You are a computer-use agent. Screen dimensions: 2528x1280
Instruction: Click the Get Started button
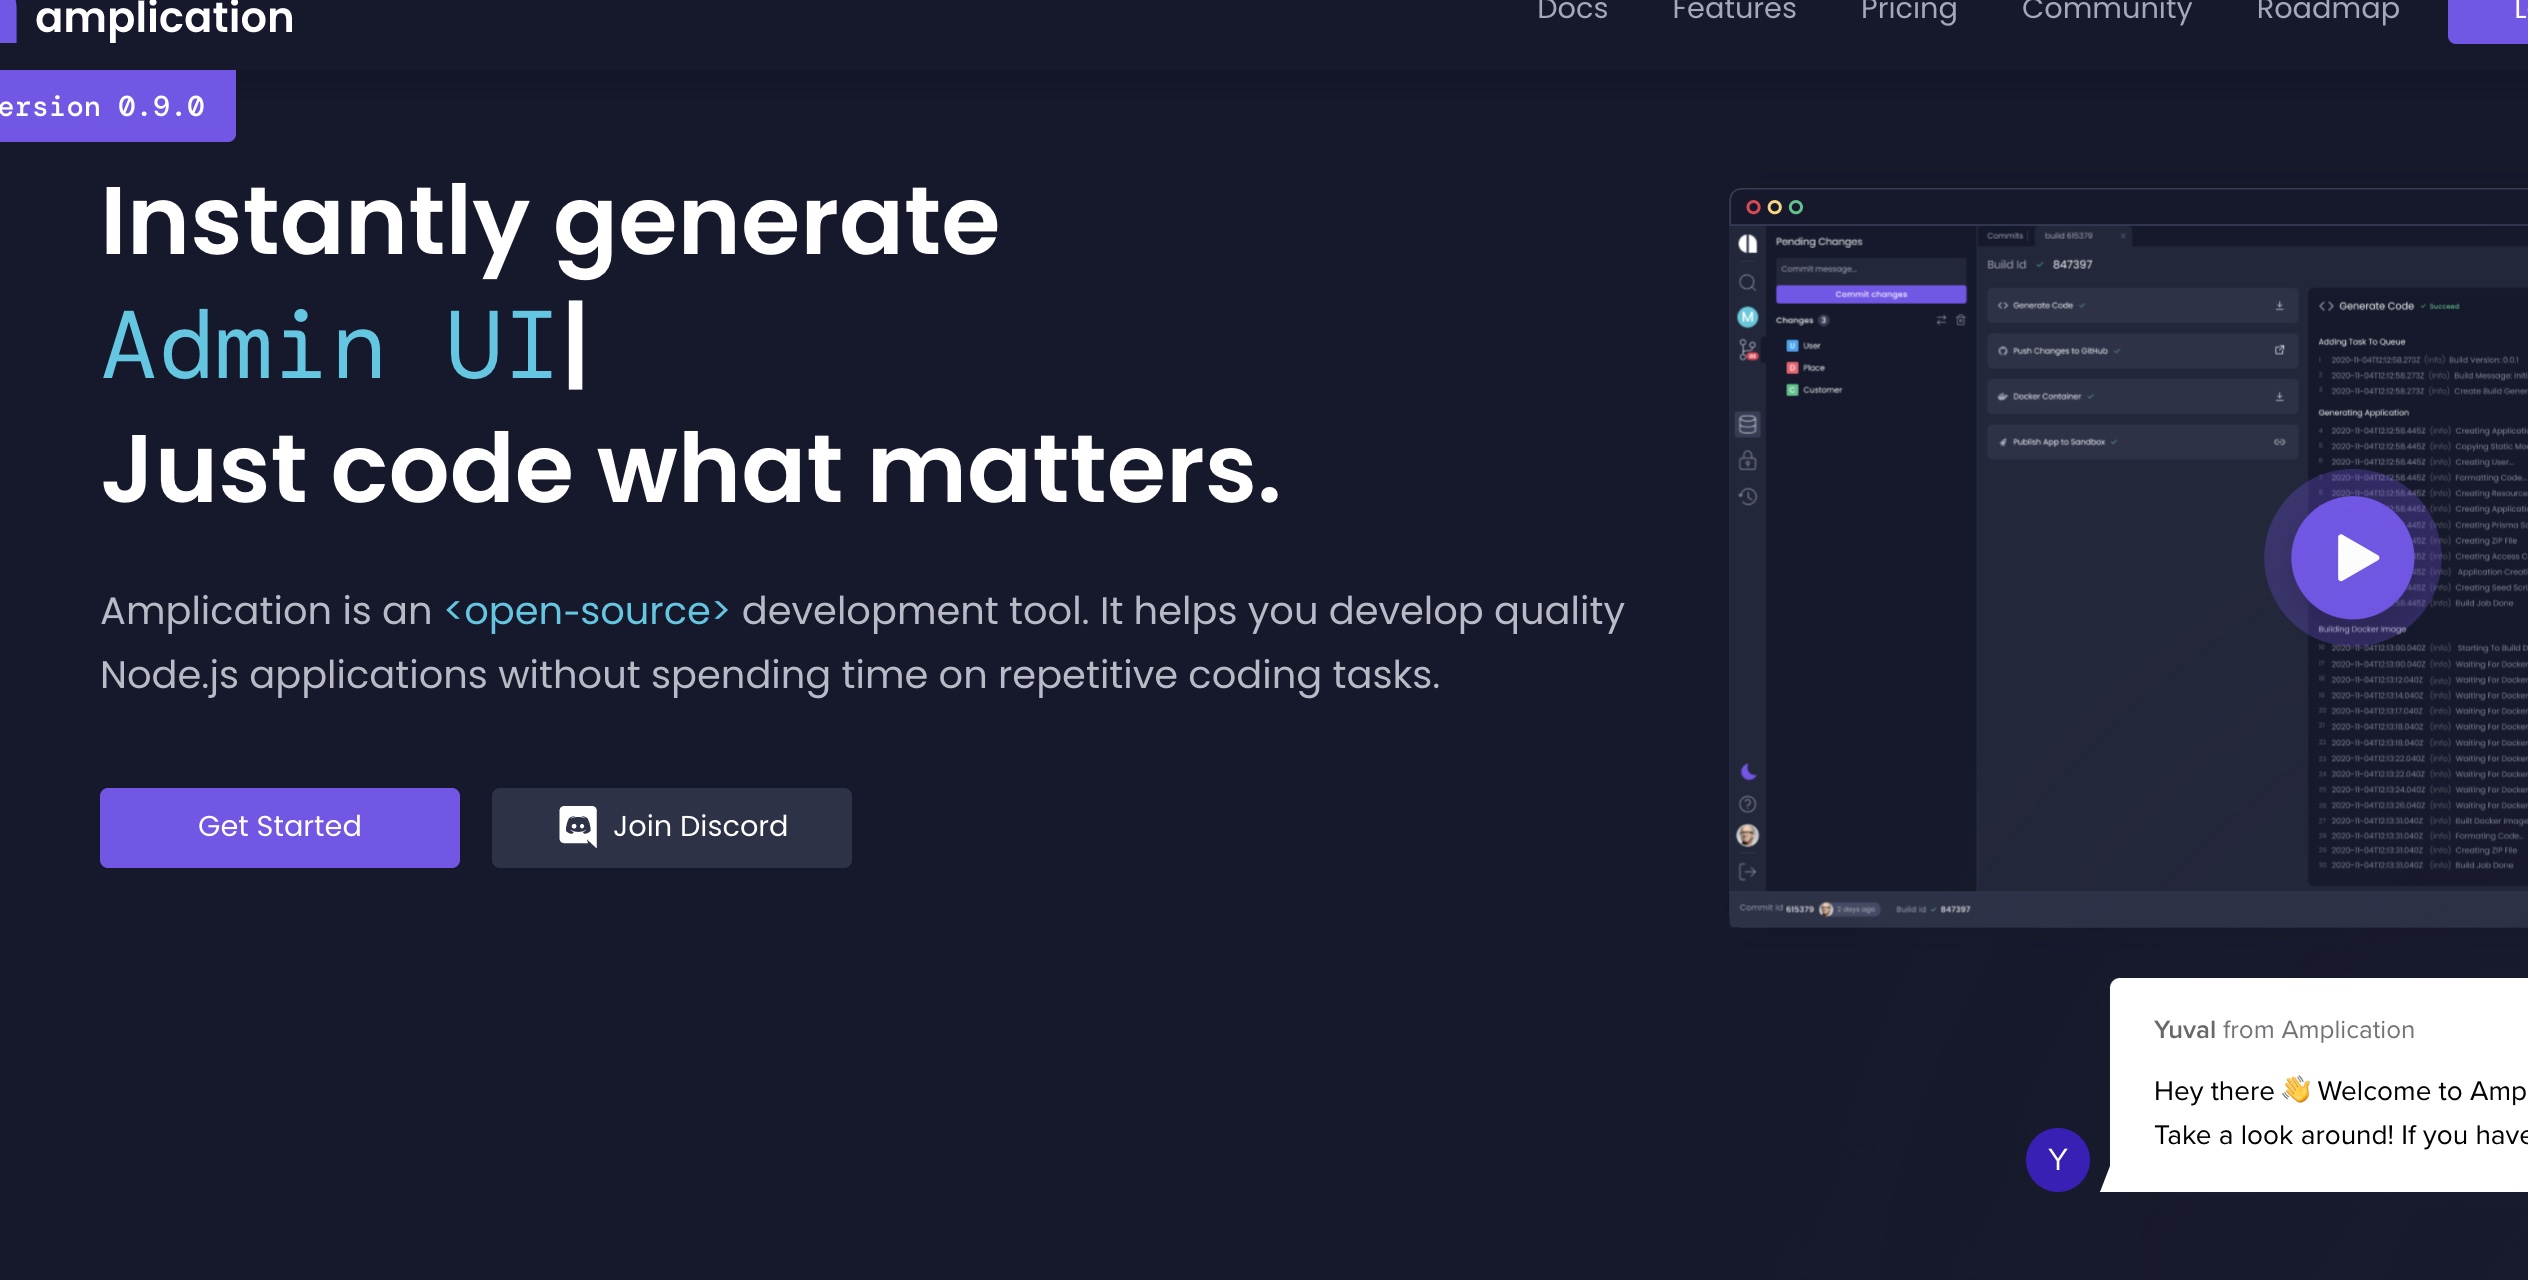tap(280, 827)
